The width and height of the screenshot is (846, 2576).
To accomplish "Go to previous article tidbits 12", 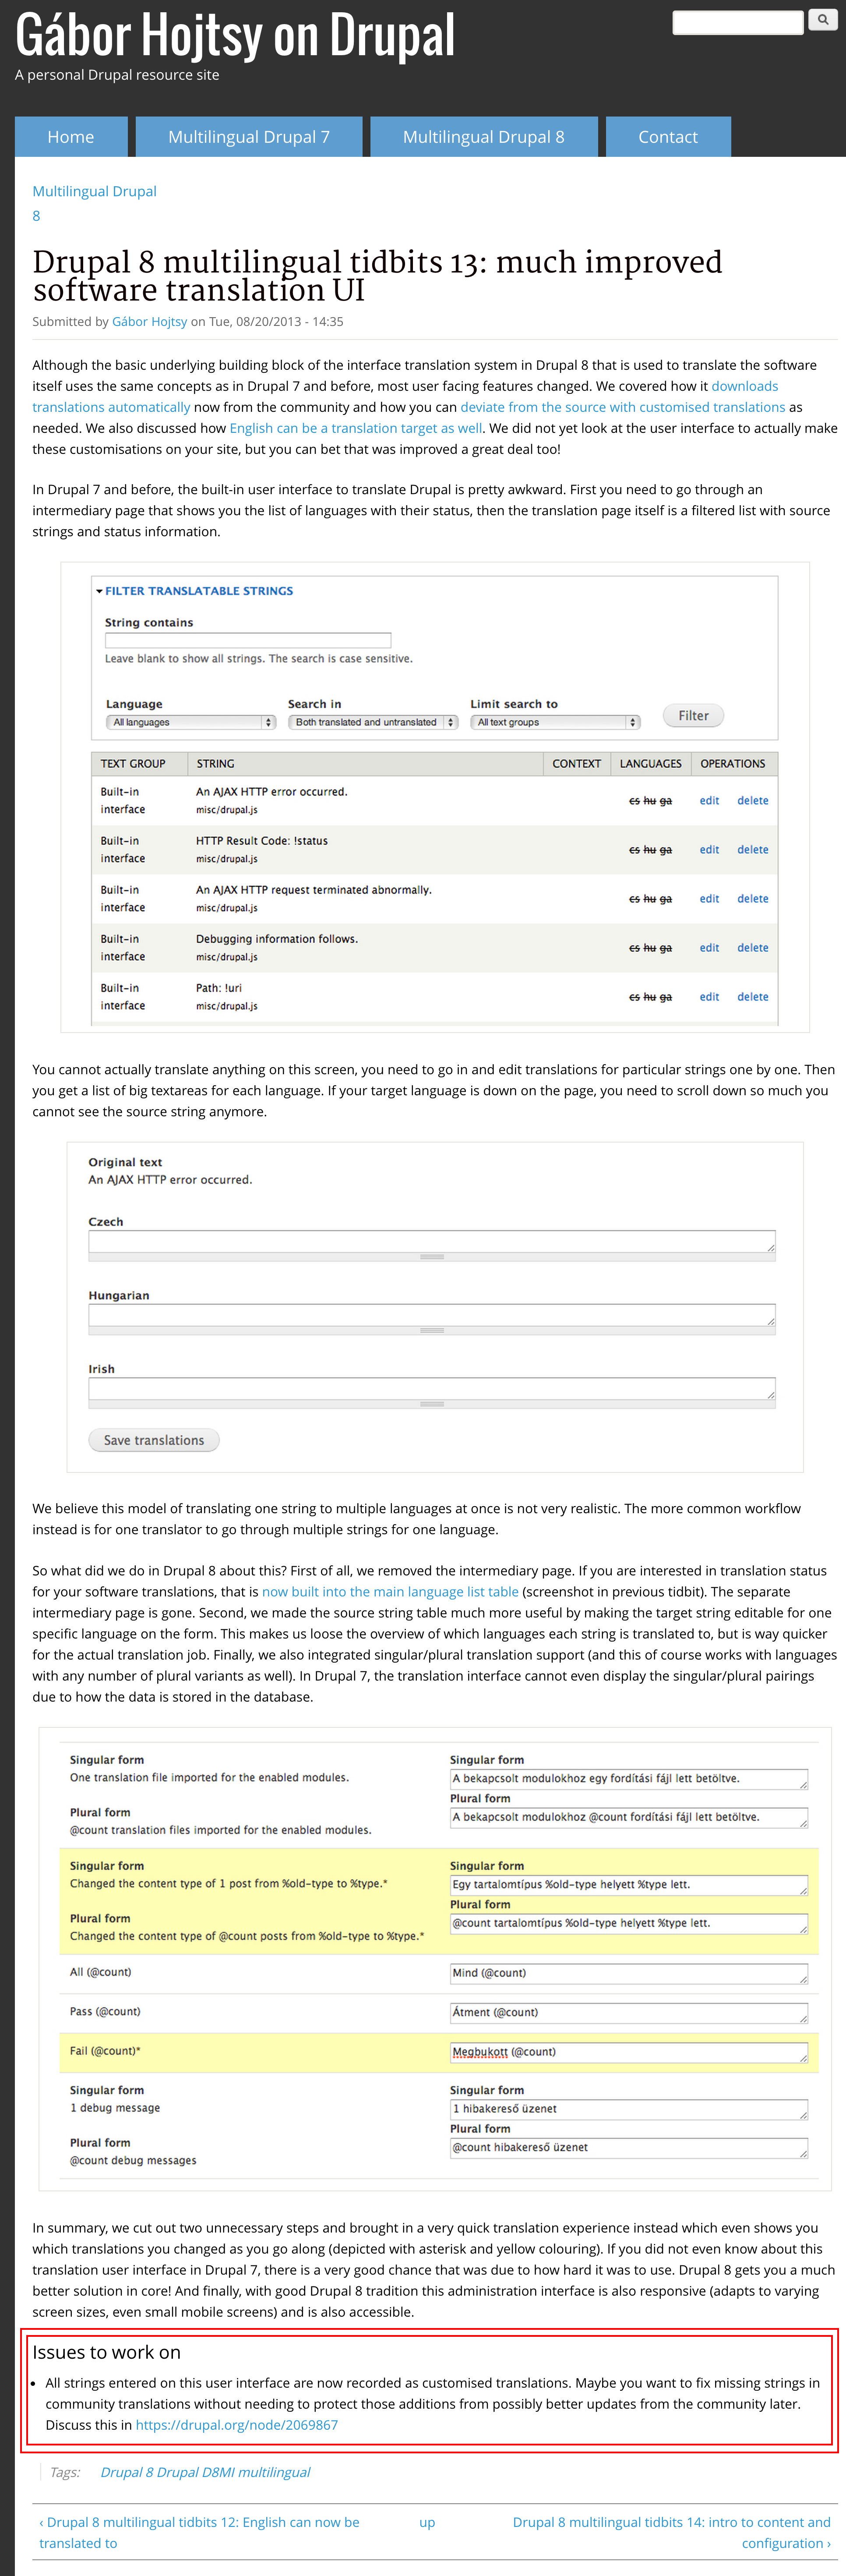I will click(x=199, y=2522).
